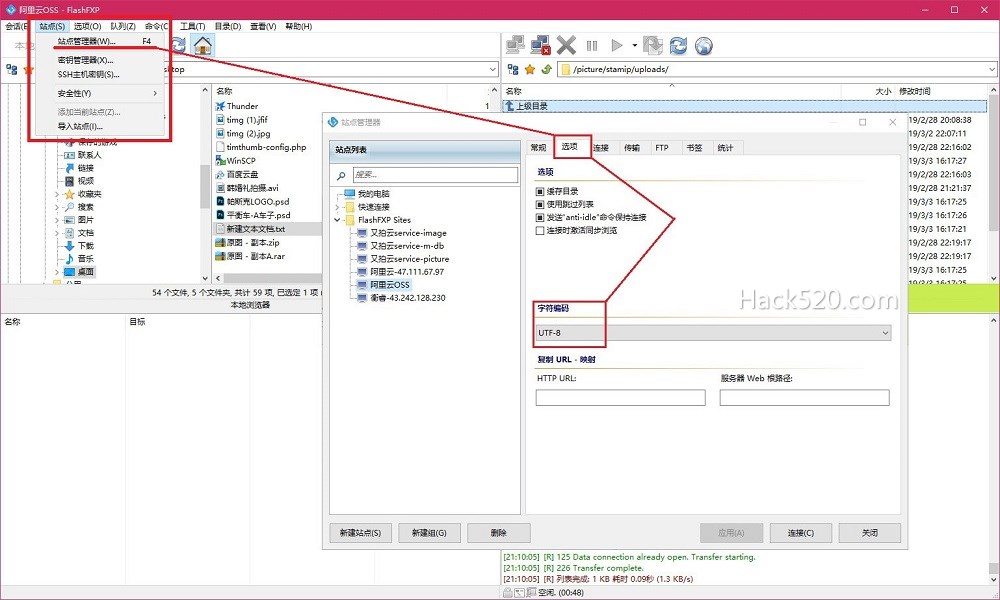Click the remote pane green up-arrow icon
This screenshot has height=600, width=1000.
tap(546, 69)
